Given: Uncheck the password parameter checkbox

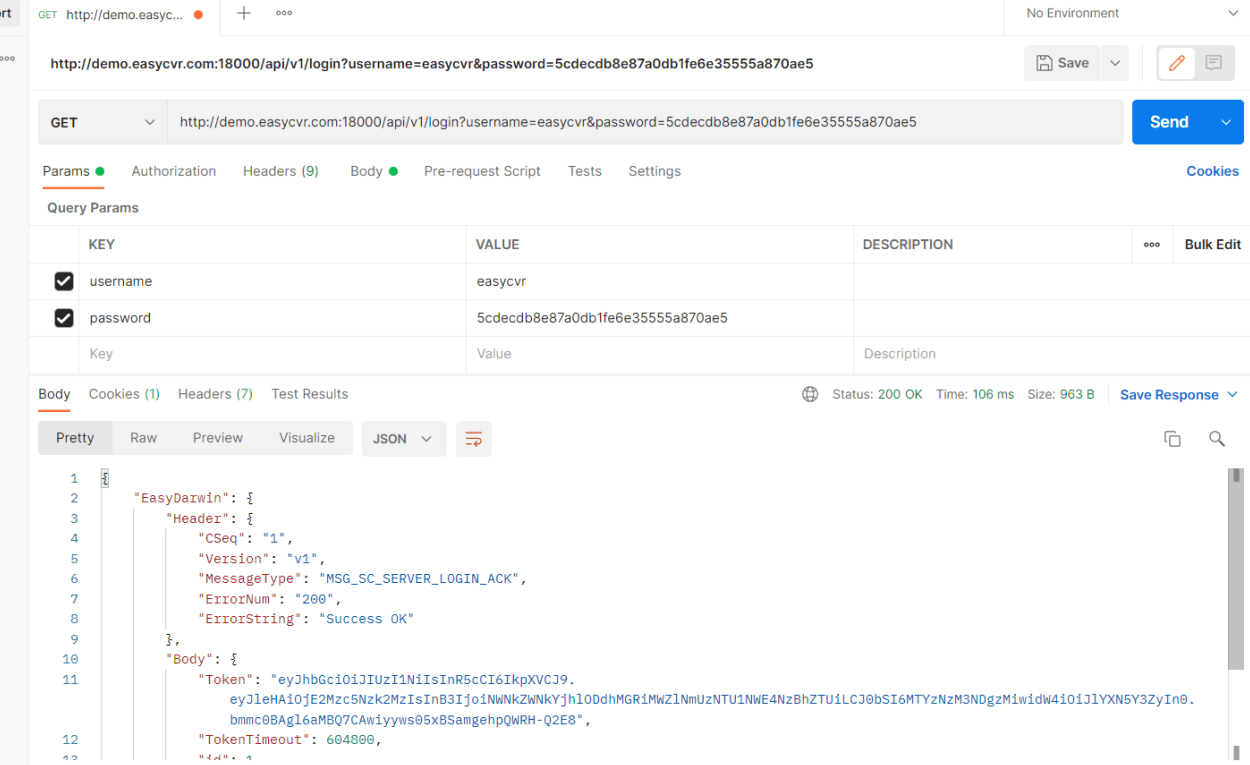Looking at the screenshot, I should [x=64, y=318].
